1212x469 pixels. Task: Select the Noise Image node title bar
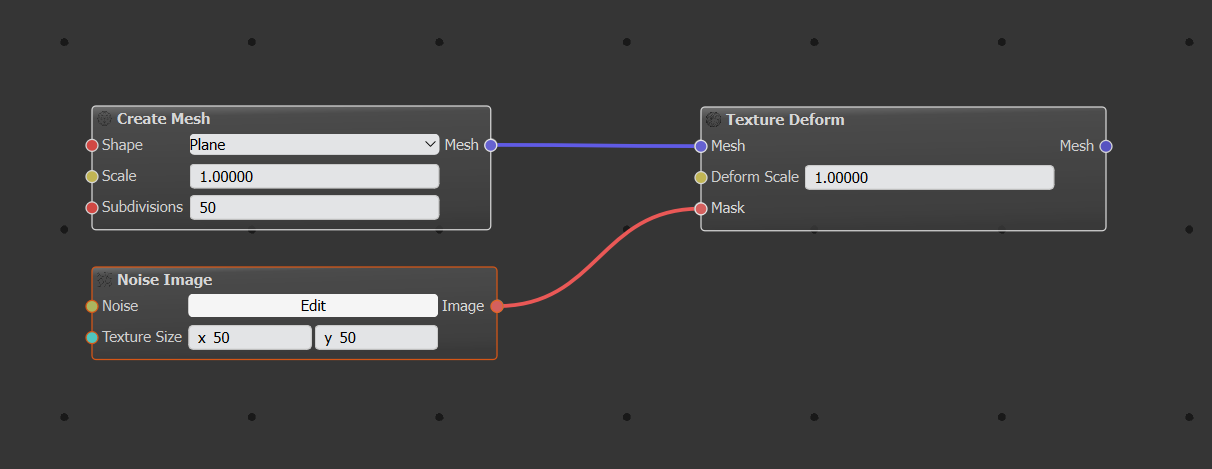tap(300, 280)
